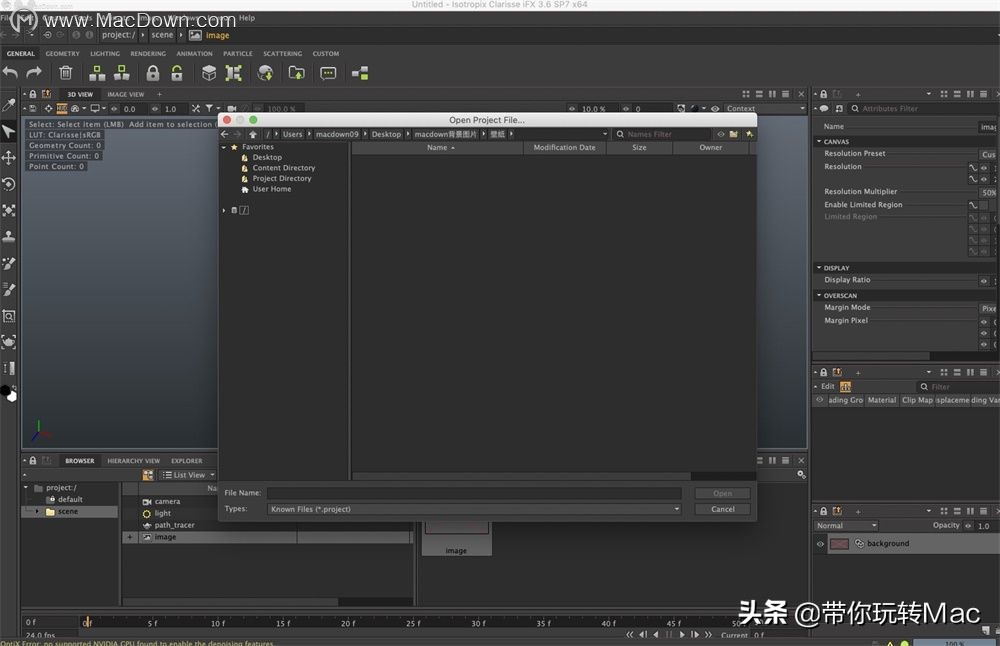Click the comment bubble toolbar icon
This screenshot has width=1000, height=646.
[x=328, y=72]
